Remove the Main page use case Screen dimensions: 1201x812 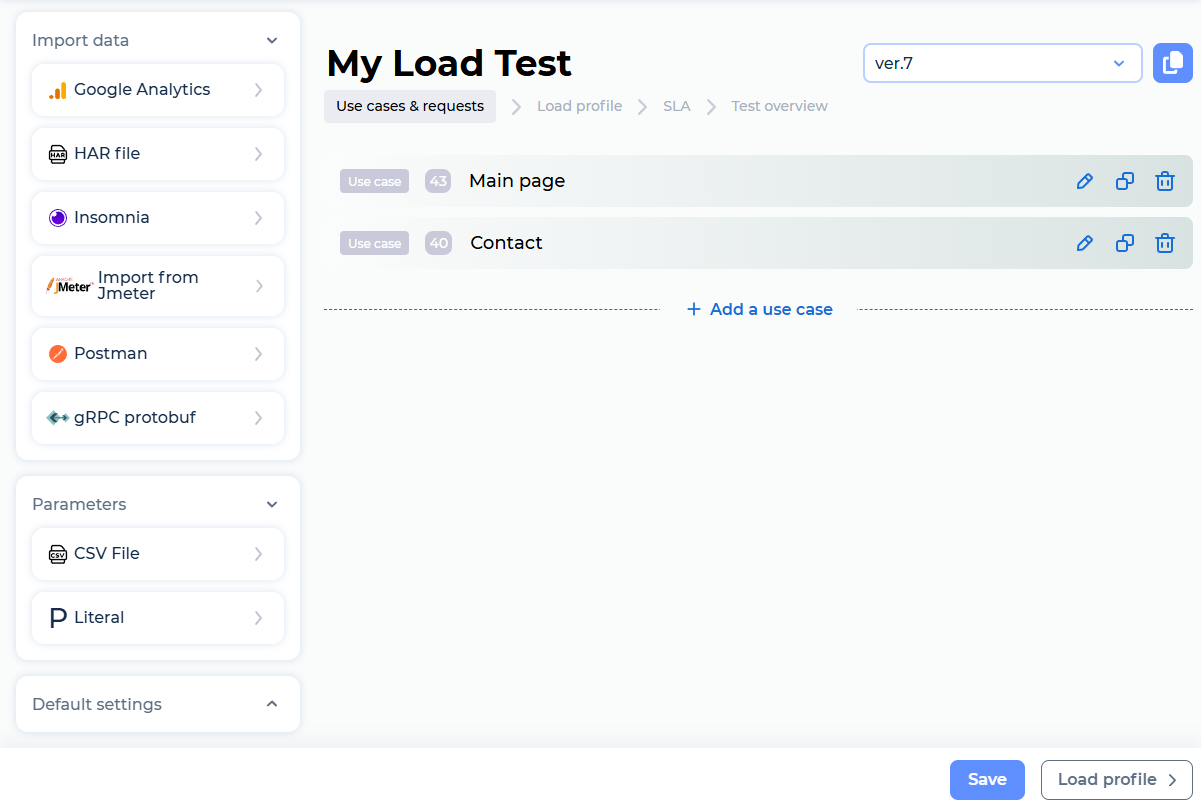(1164, 181)
